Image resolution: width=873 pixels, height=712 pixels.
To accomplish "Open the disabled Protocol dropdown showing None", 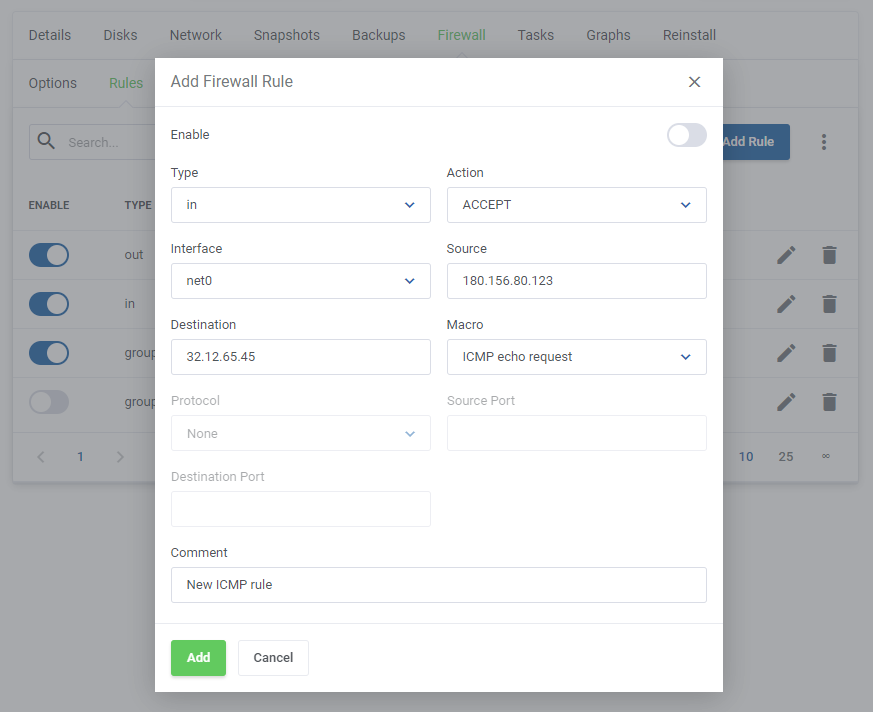I will click(x=301, y=433).
